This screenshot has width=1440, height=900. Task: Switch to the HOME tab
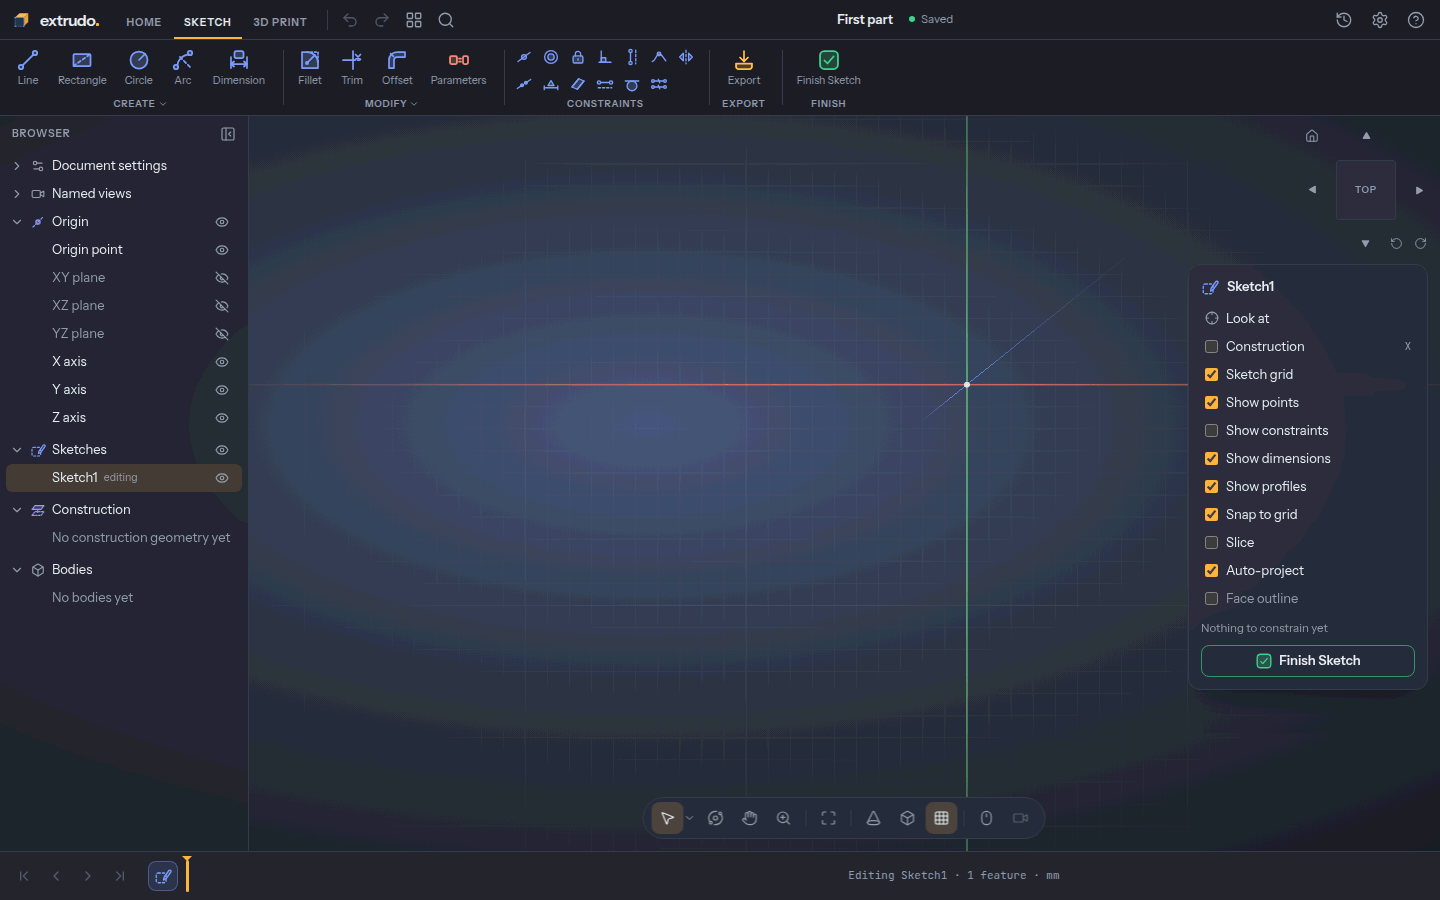point(144,22)
